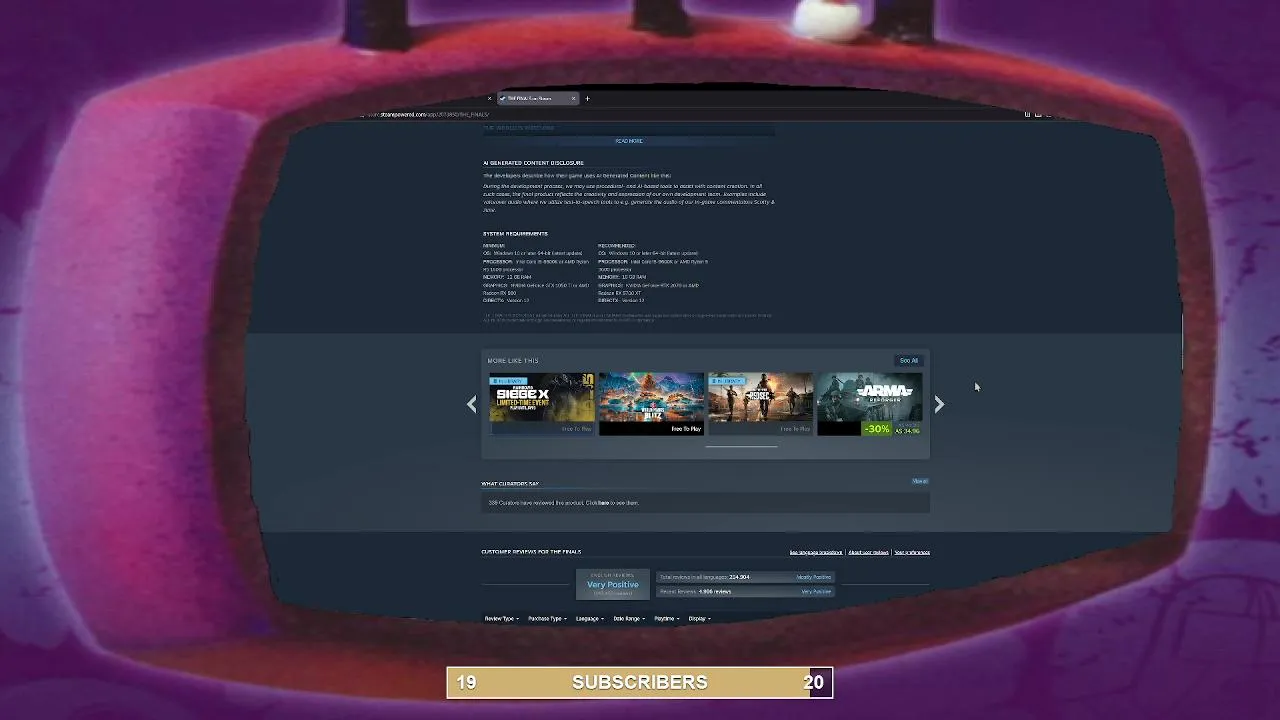Click the carousel scroll indicator bar

pyautogui.click(x=741, y=447)
